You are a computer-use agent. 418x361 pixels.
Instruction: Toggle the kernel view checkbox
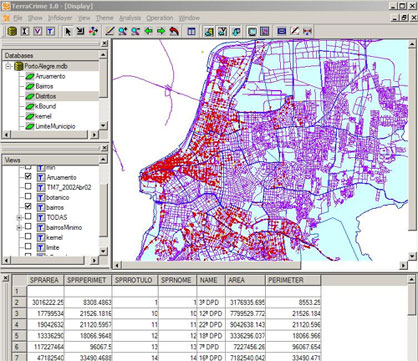coord(28,236)
